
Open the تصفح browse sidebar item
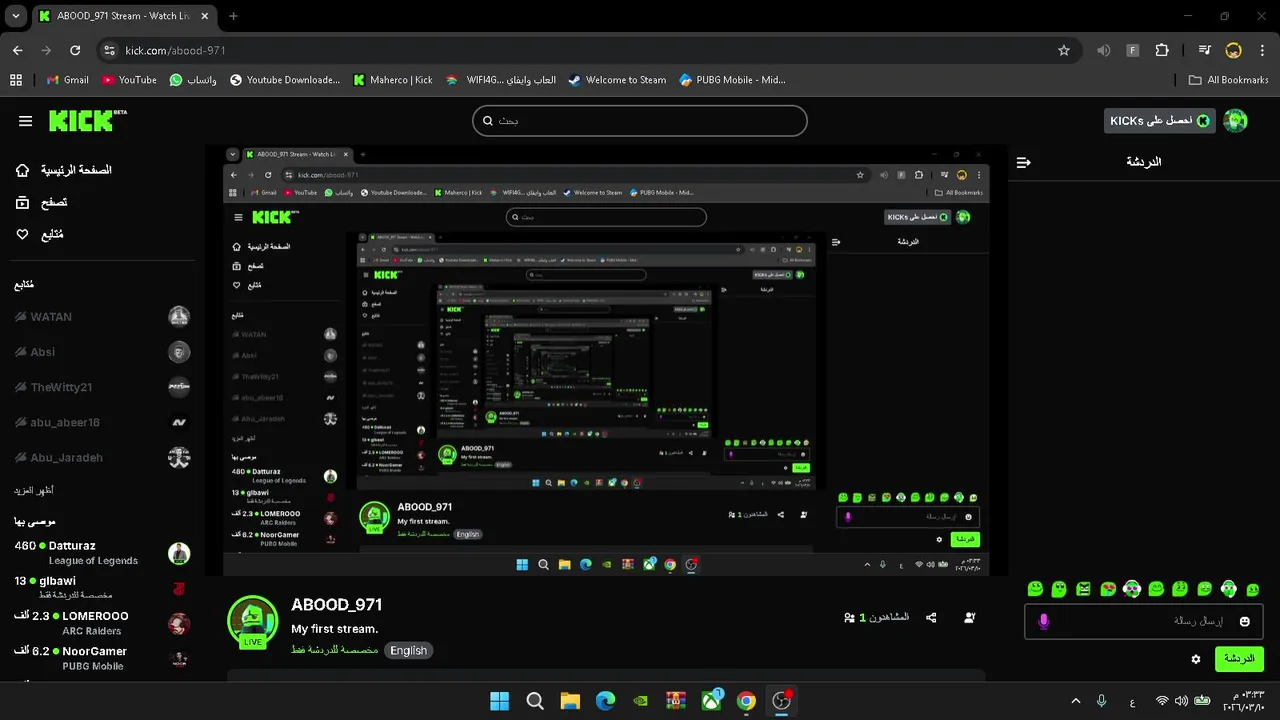[x=41, y=202]
